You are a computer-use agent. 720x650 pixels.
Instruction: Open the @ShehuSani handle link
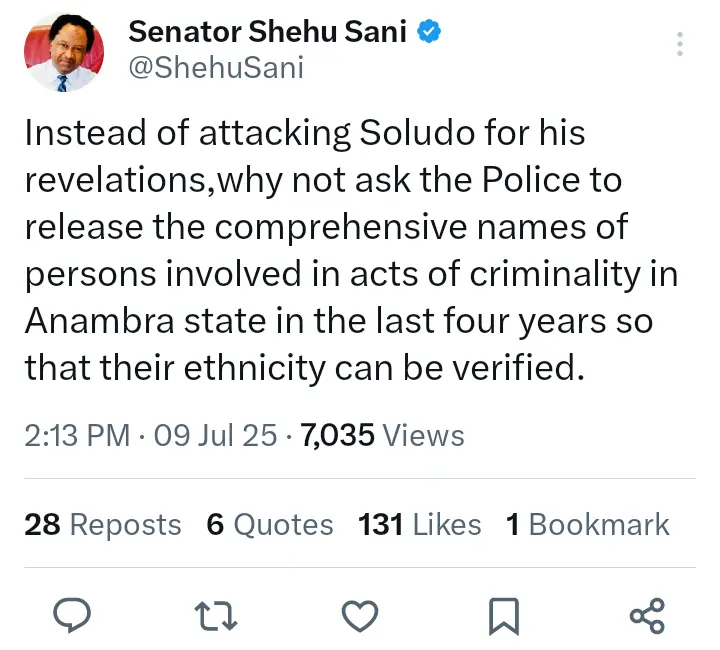click(x=215, y=68)
